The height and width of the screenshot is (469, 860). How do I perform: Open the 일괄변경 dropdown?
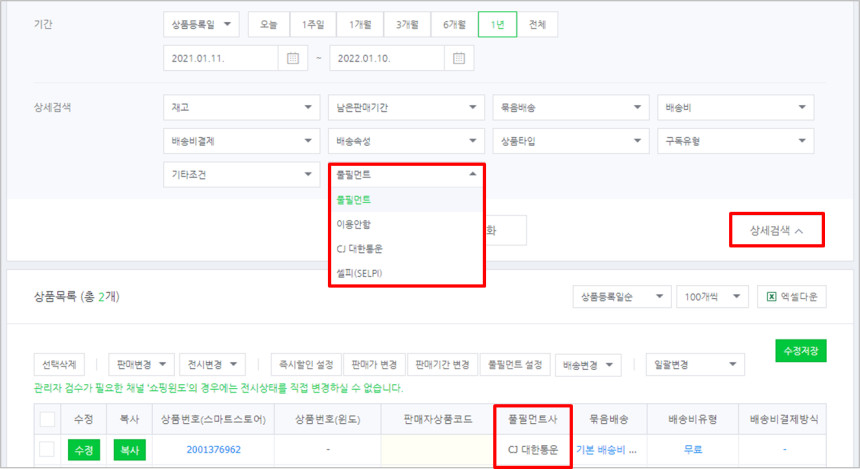pos(695,365)
